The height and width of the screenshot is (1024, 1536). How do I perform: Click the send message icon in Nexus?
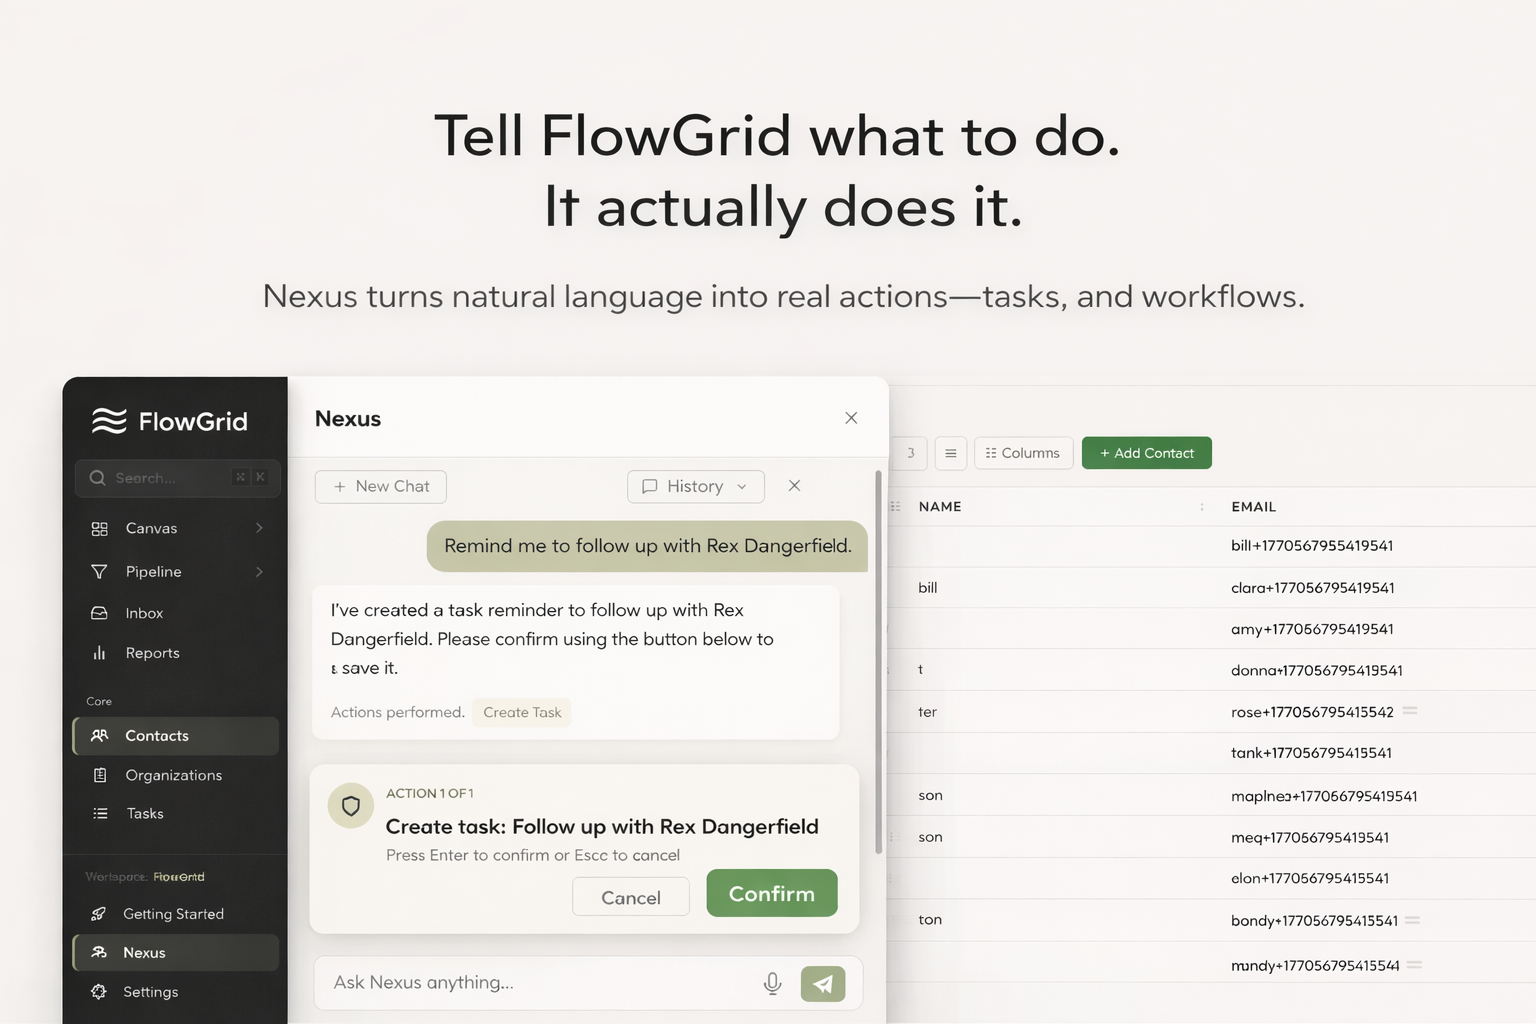click(822, 983)
